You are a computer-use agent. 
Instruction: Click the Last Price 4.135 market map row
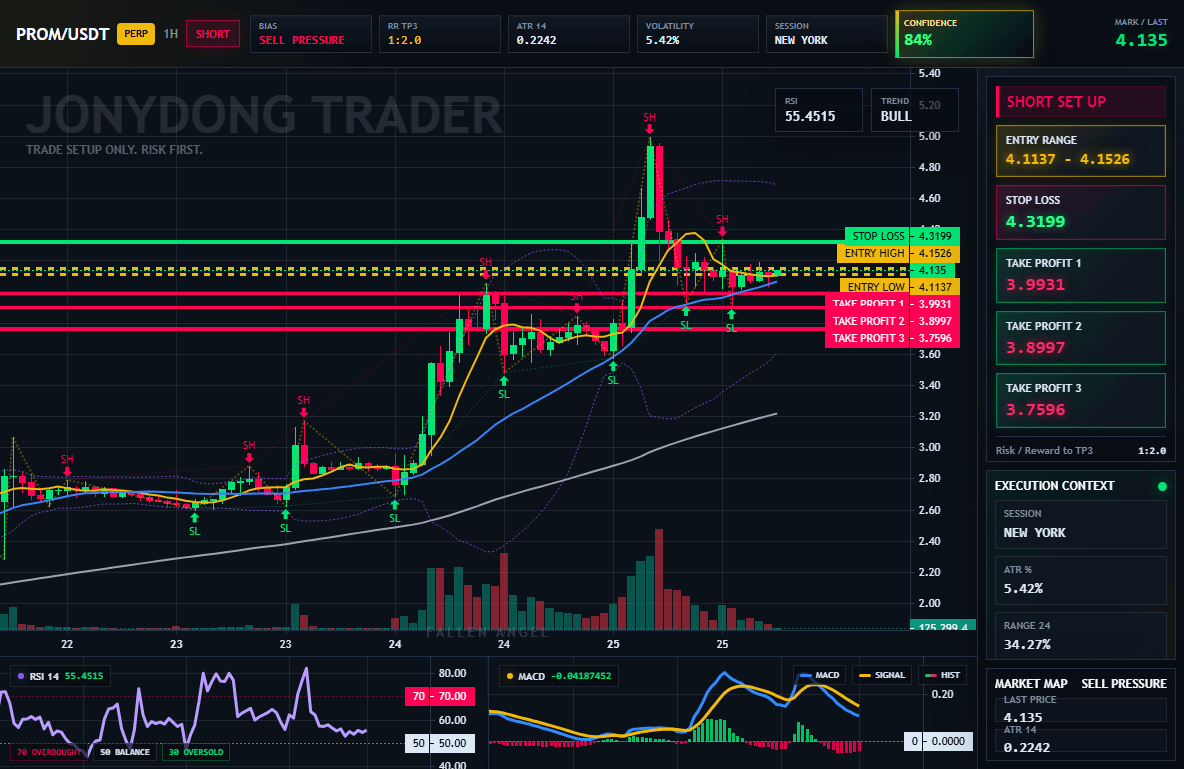pyautogui.click(x=1081, y=709)
